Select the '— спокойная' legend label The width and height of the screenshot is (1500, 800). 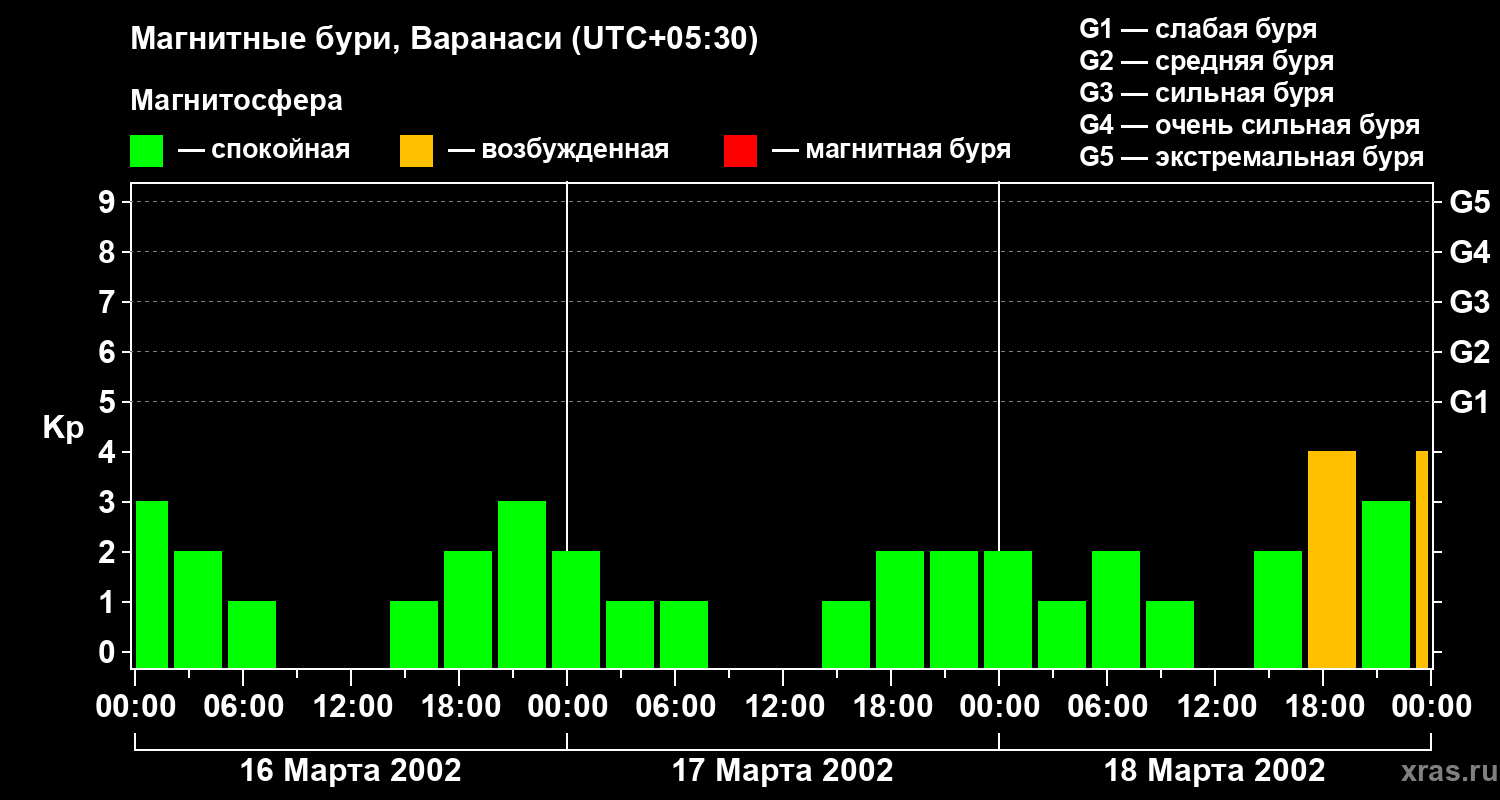pos(263,150)
